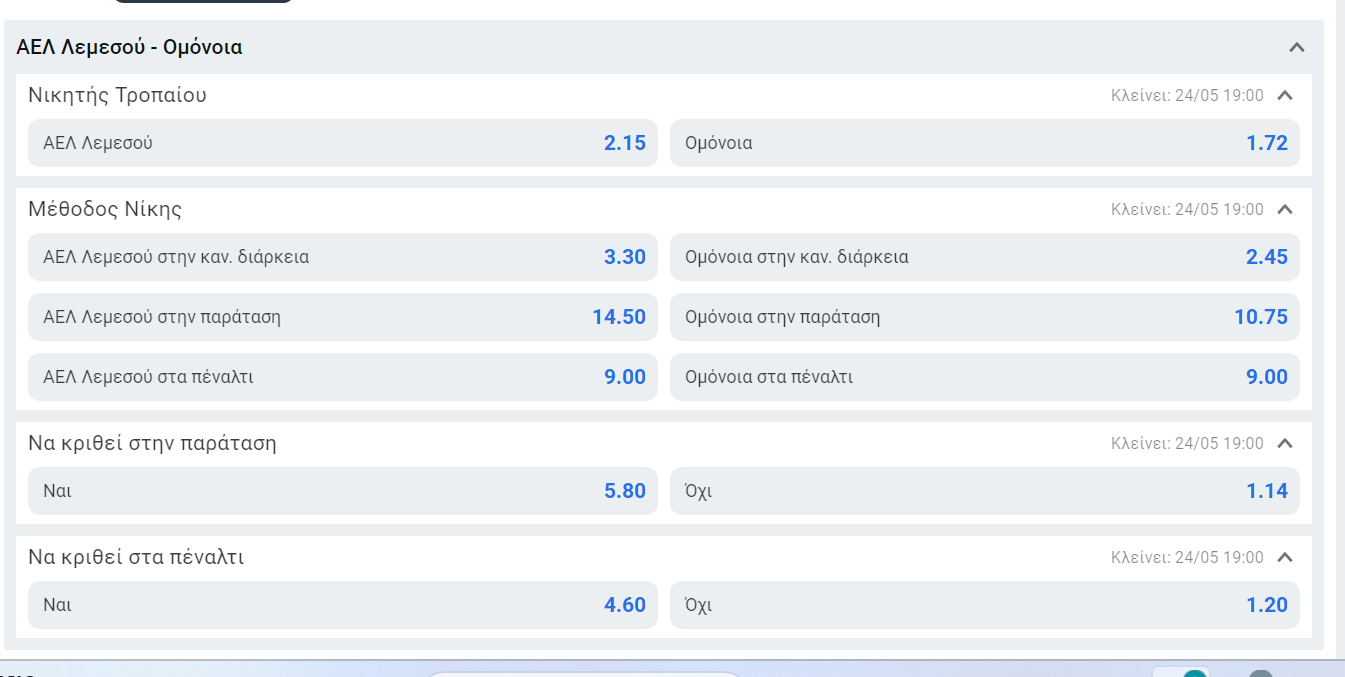Bet on Ομόνοια στα πέναλτι
This screenshot has height=677, width=1345.
pyautogui.click(x=985, y=377)
